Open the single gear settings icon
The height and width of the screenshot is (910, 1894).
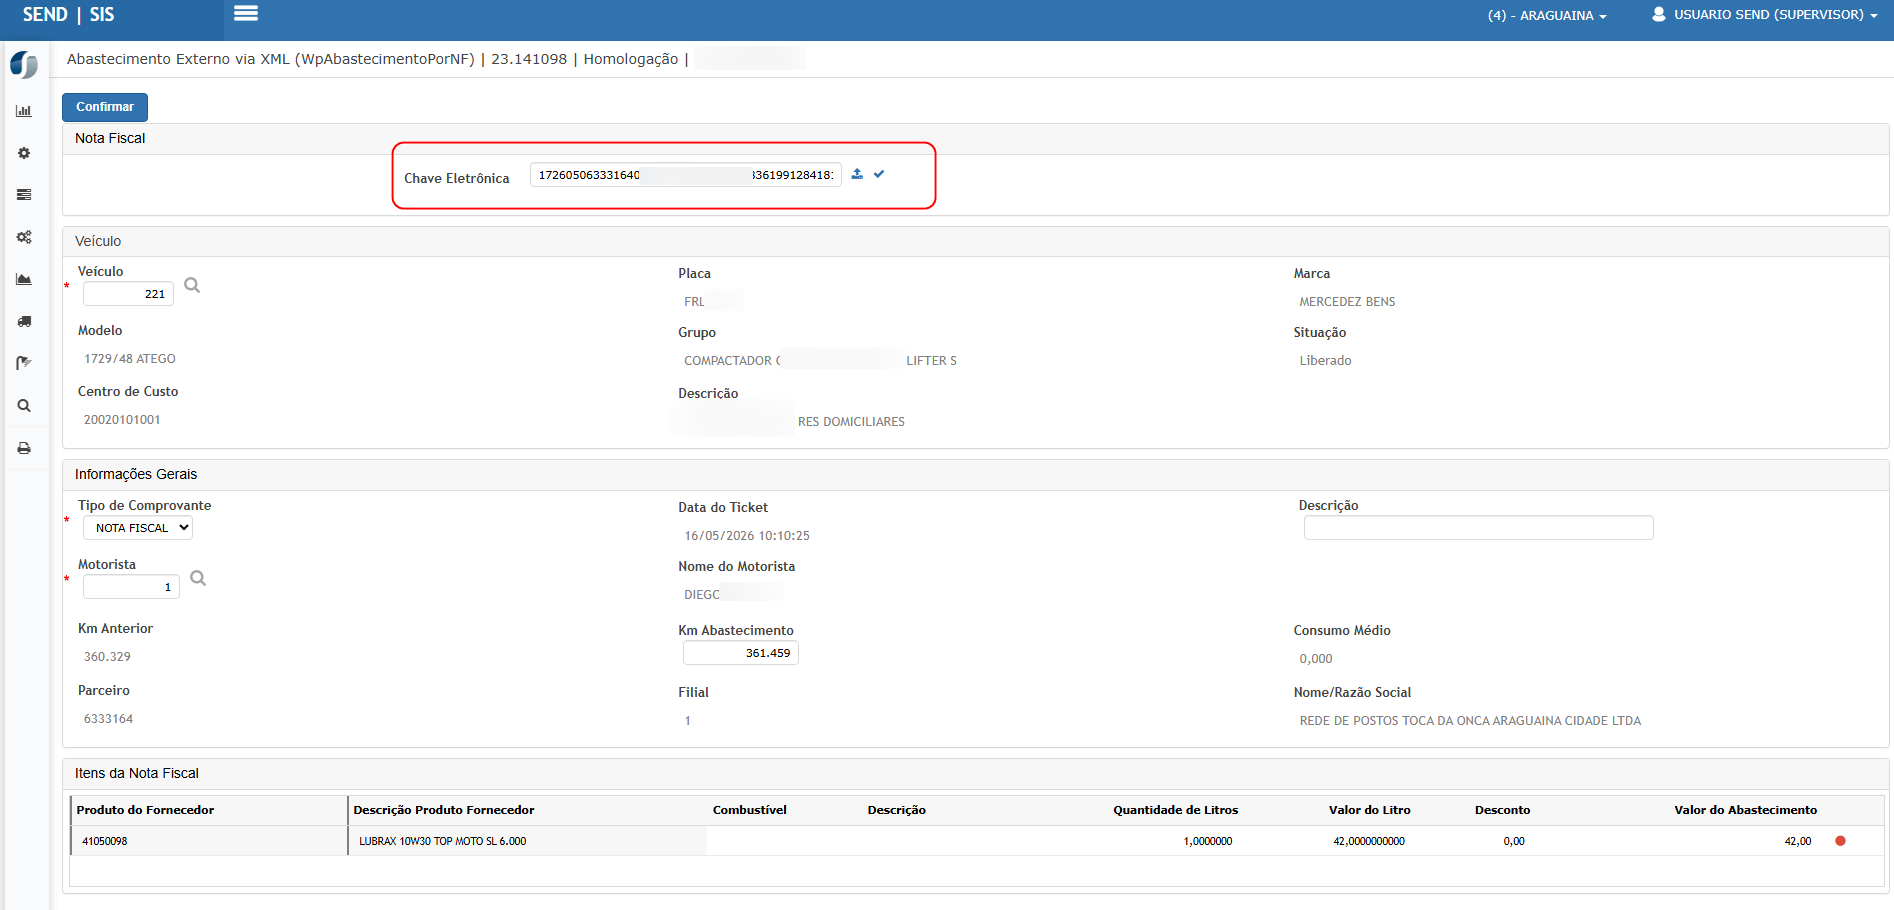click(24, 153)
